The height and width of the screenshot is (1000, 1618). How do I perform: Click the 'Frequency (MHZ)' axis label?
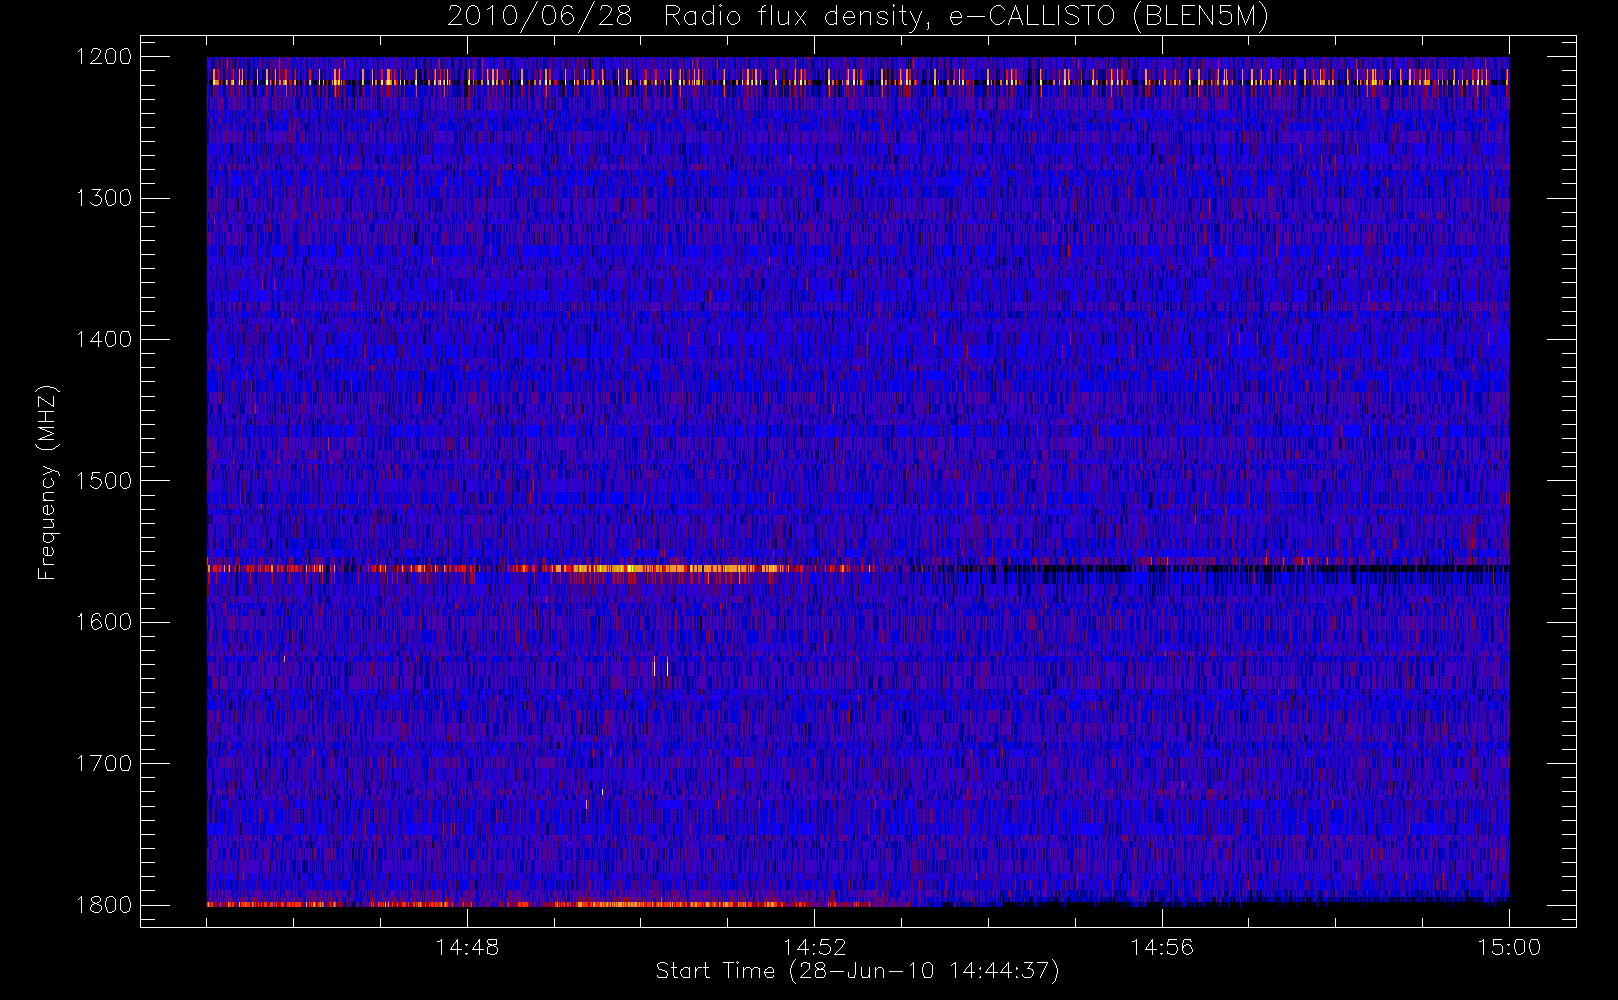pos(46,482)
